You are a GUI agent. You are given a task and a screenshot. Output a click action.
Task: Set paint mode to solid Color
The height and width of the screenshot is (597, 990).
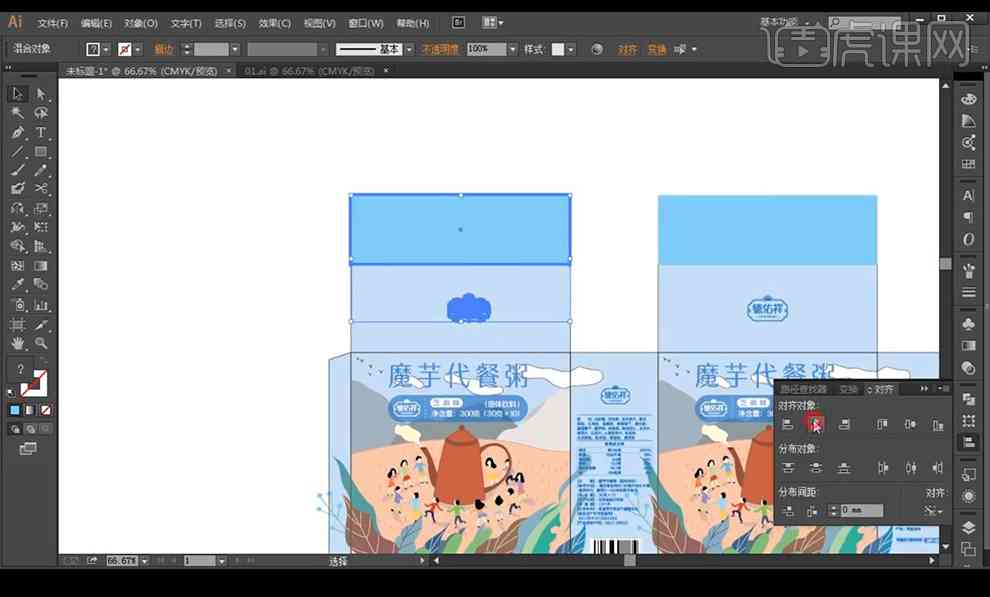[15, 410]
